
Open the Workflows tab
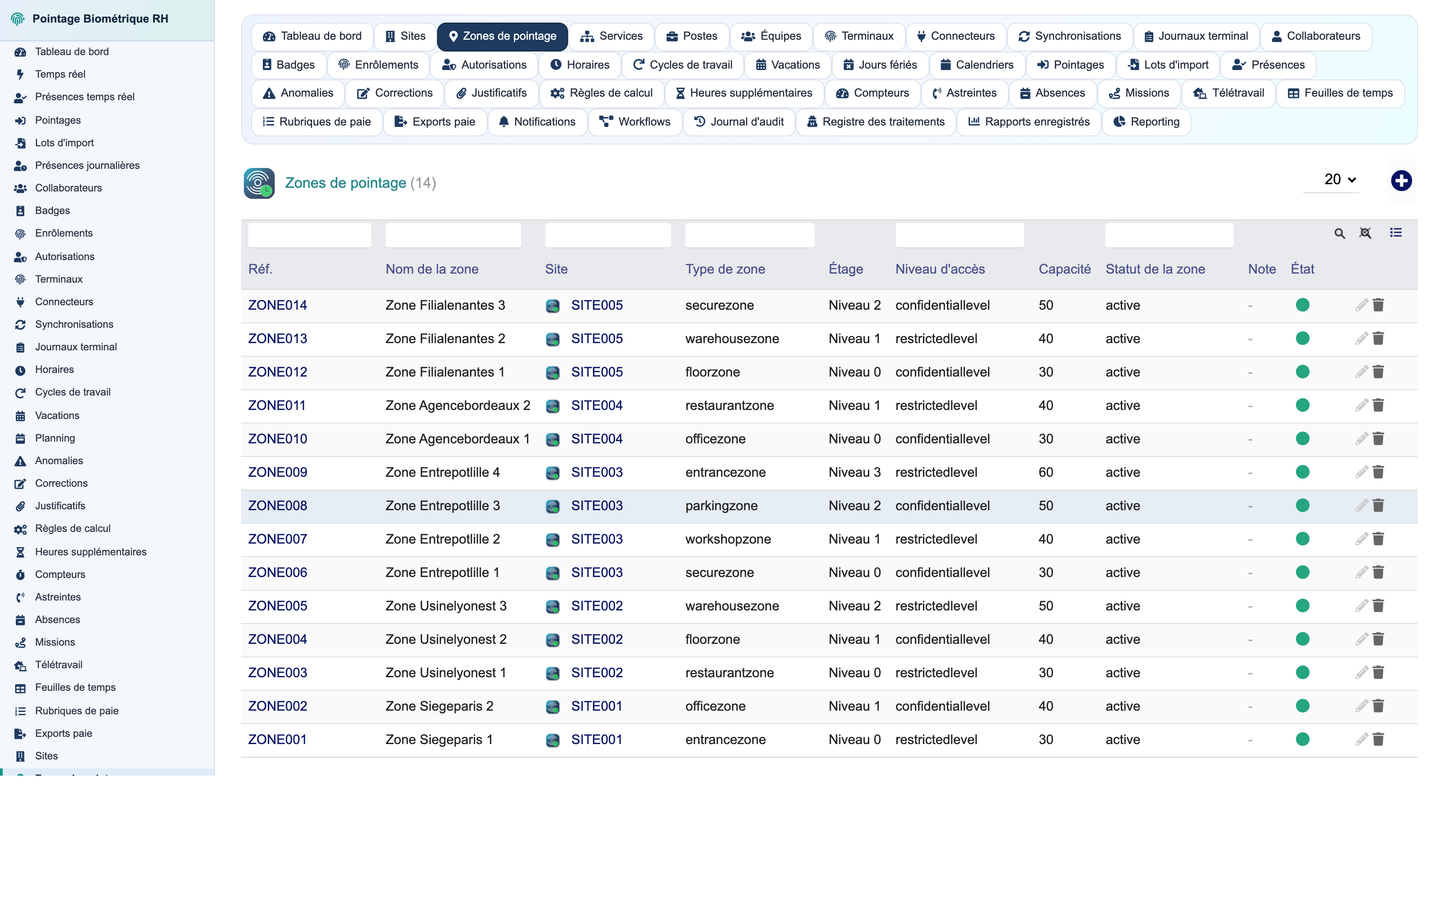pyautogui.click(x=634, y=122)
